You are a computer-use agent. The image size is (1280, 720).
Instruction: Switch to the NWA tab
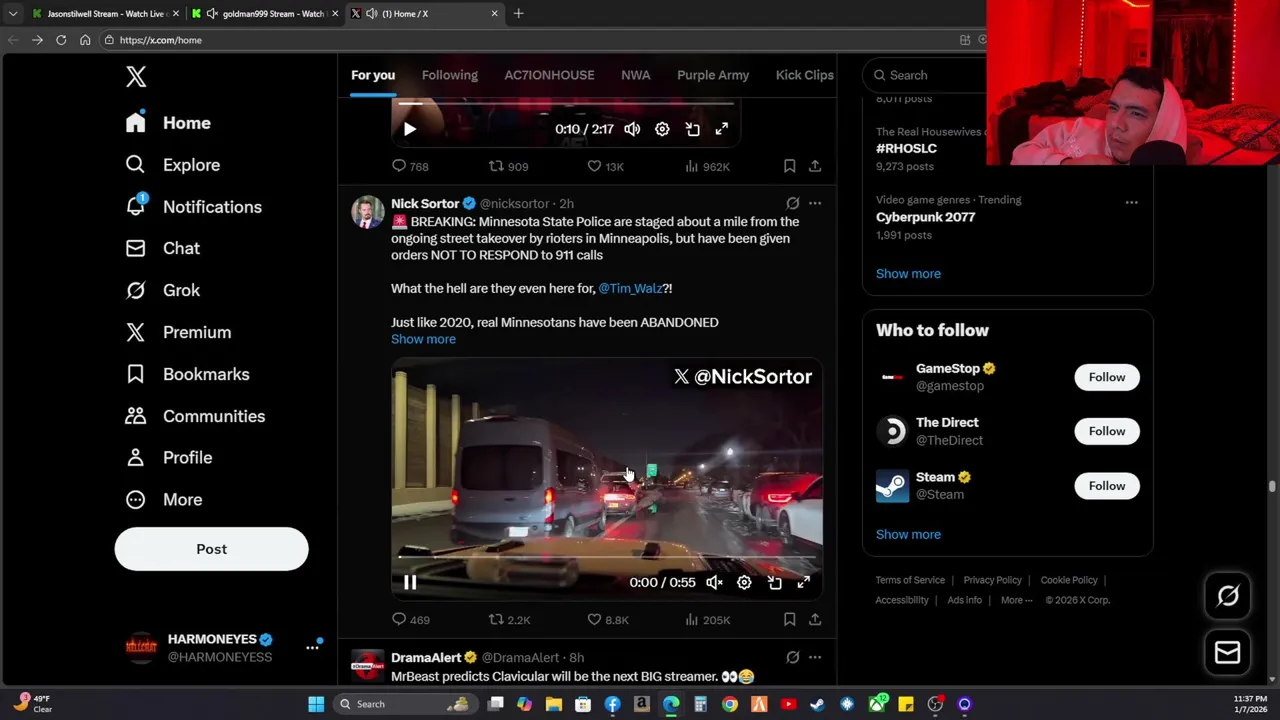coord(636,75)
